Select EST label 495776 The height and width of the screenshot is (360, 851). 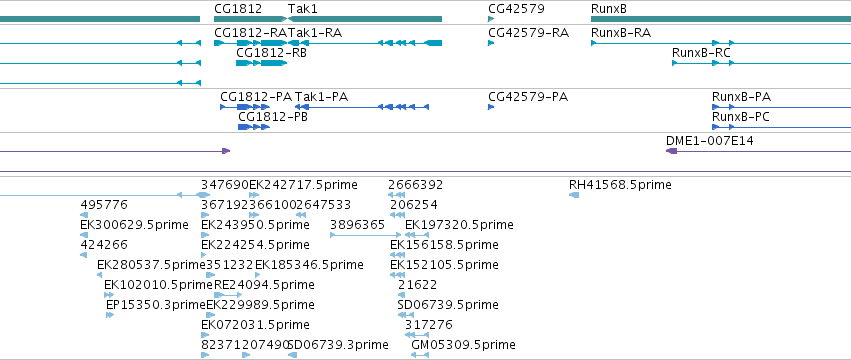[x=104, y=205]
